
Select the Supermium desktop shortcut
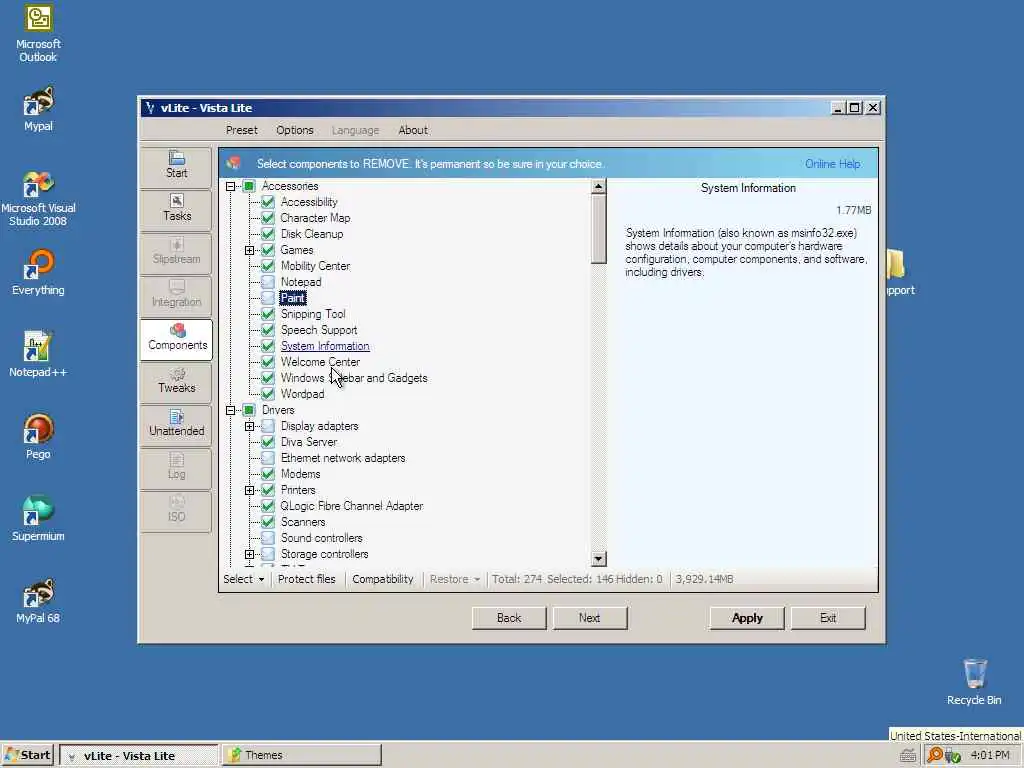coord(38,519)
